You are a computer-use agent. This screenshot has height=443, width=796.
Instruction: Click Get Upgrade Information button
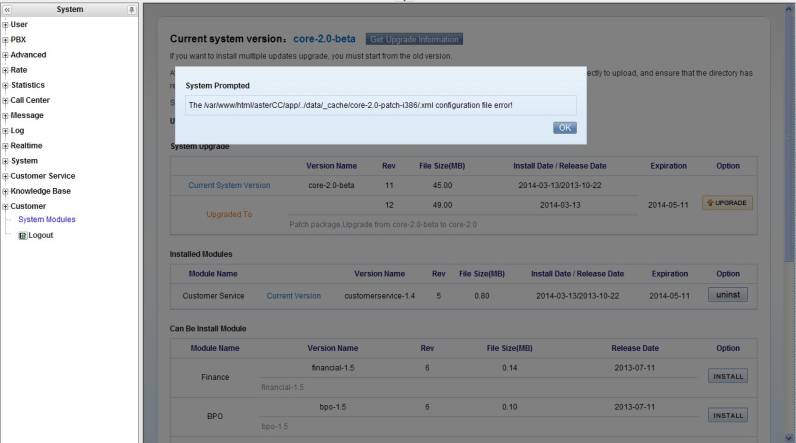tap(414, 39)
